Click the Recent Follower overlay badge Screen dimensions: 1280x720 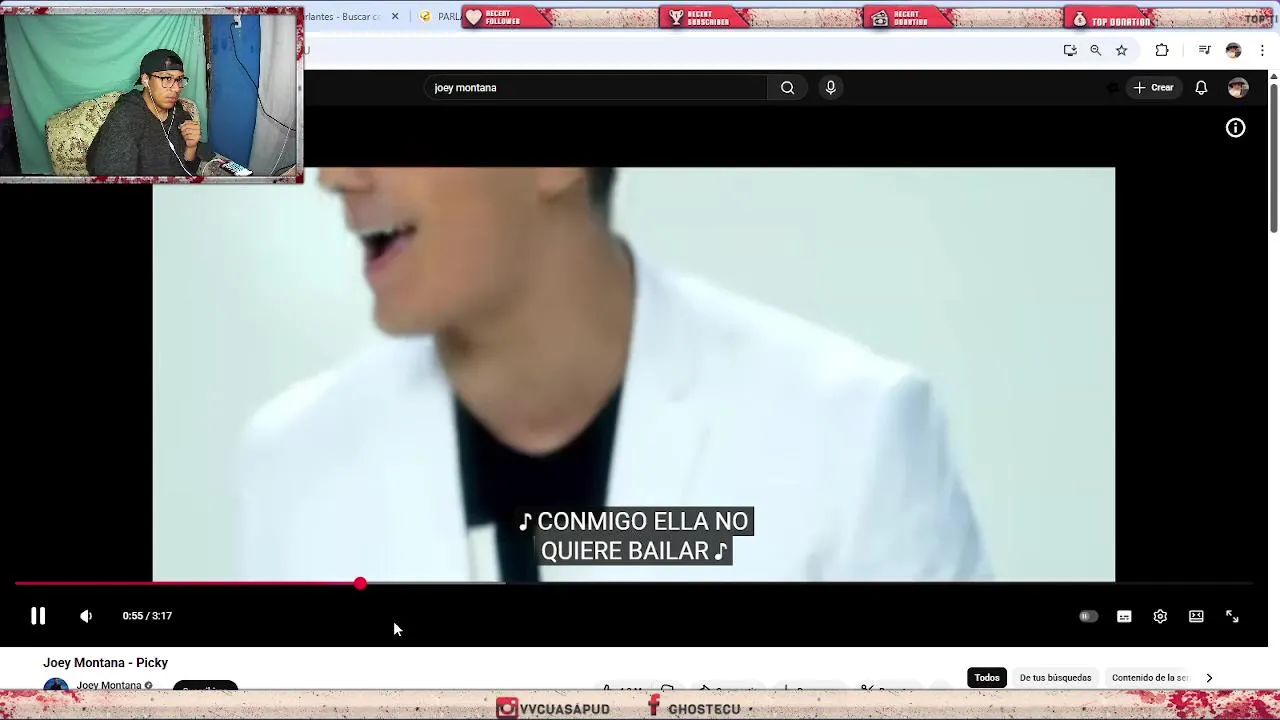[x=506, y=18]
